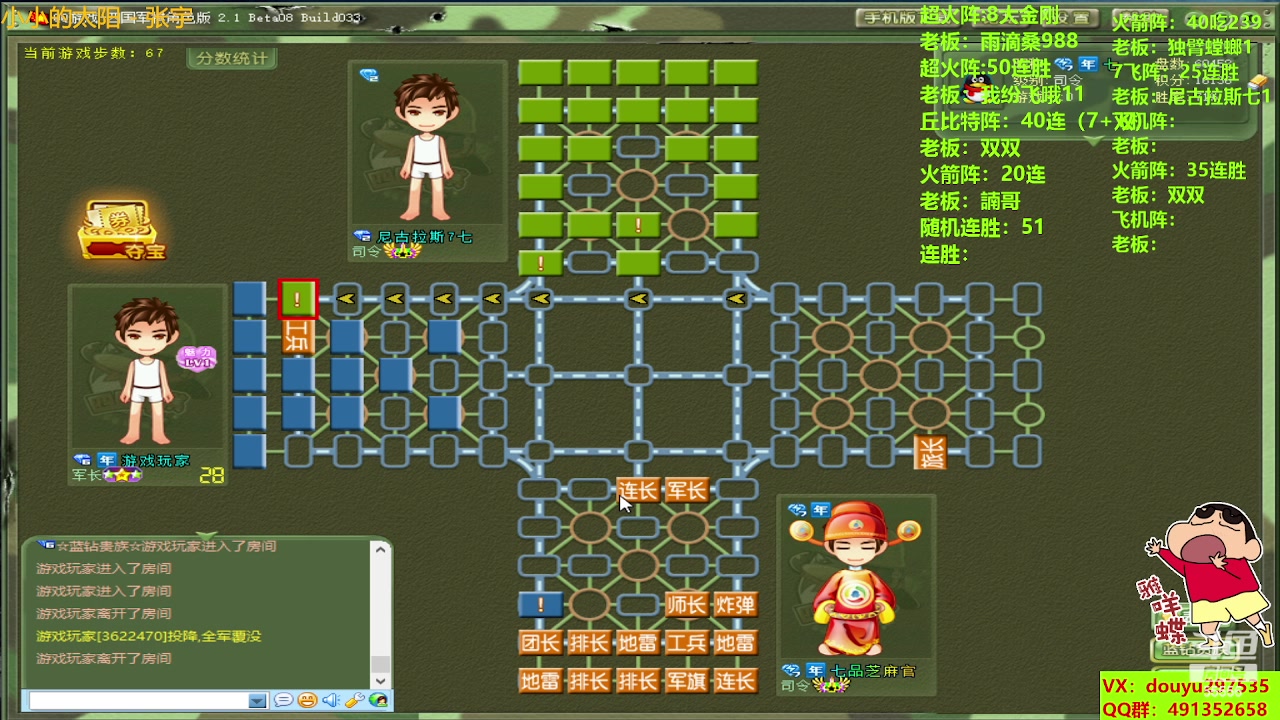Click chat line 游戏玩家[3622470]投降,全军覆没
Screen dimensions: 1280x720
149,636
